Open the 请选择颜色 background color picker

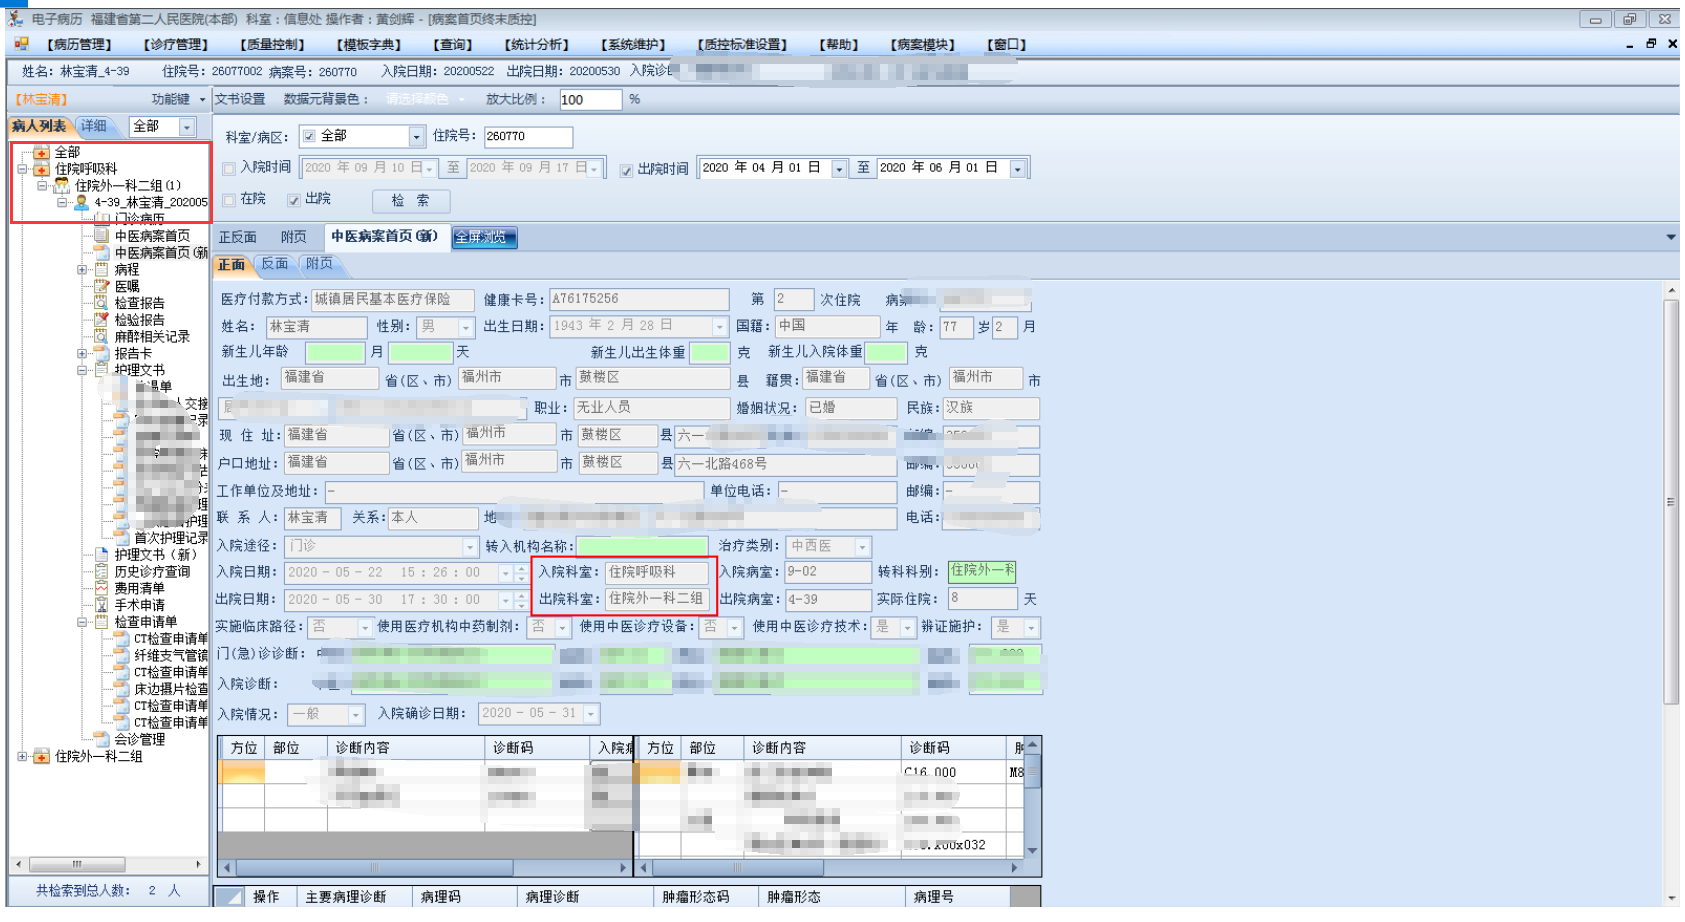[424, 99]
